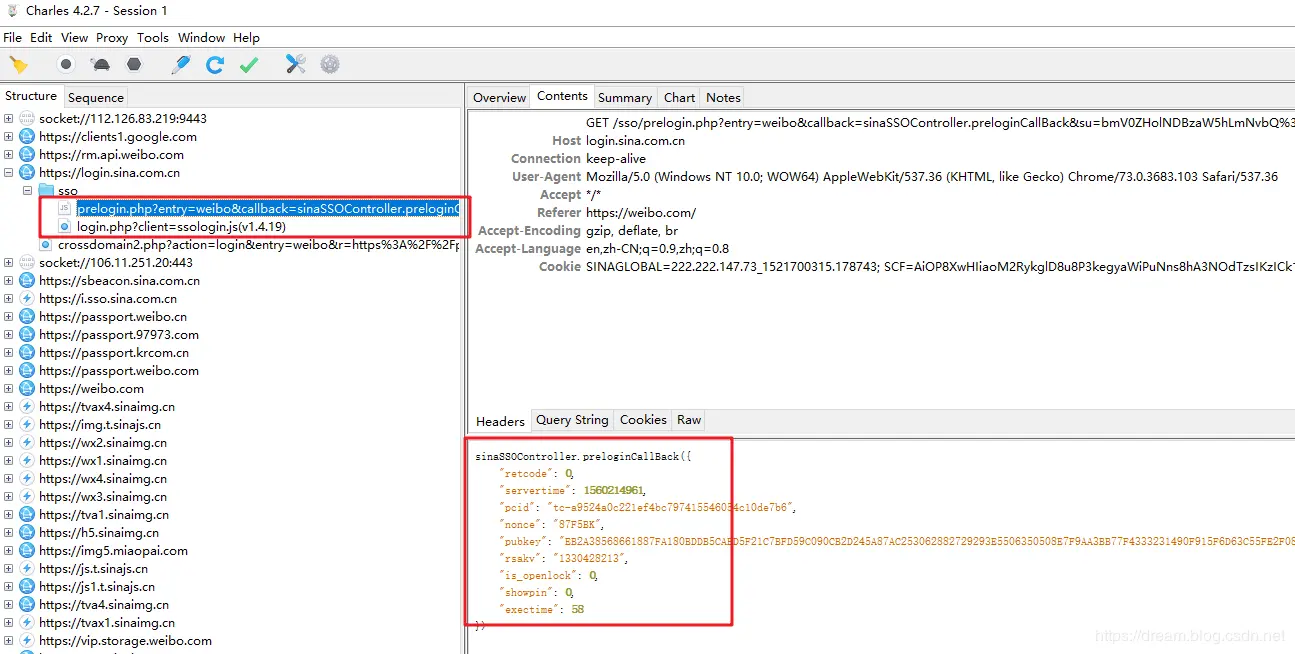Toggle breakpoints with the hexagon icon

133,65
